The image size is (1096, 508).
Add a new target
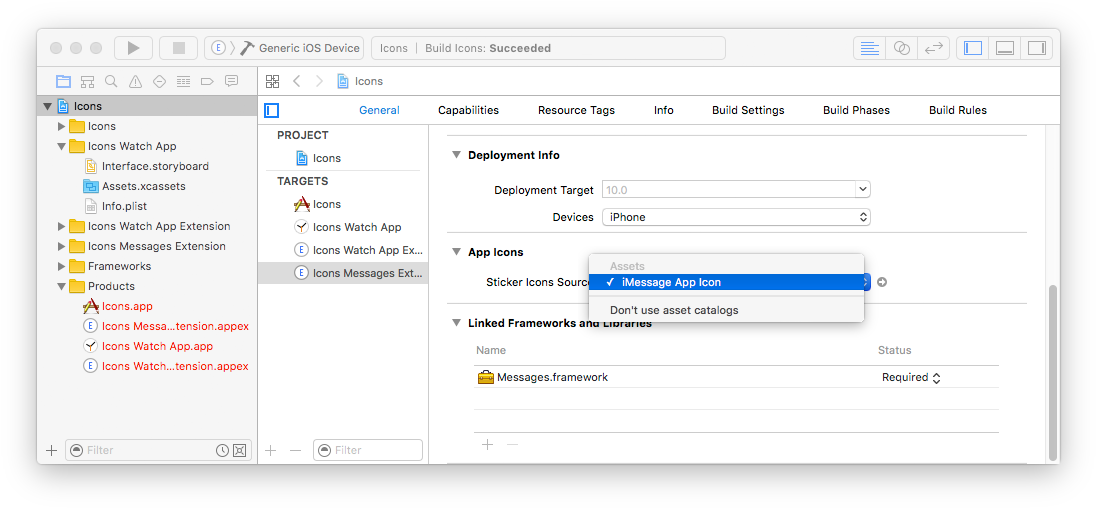(x=271, y=450)
